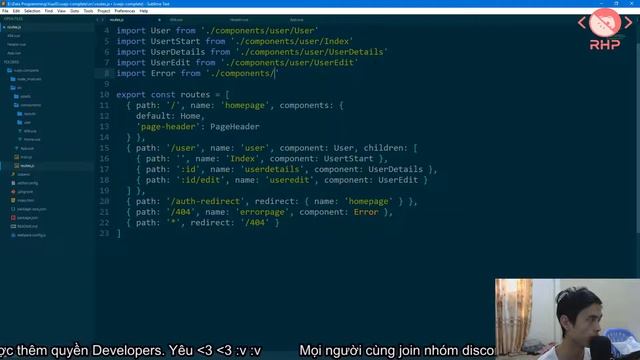Collapse the vuejs-complete root folder
Viewport: 640px width, 360px height.
[9, 70]
